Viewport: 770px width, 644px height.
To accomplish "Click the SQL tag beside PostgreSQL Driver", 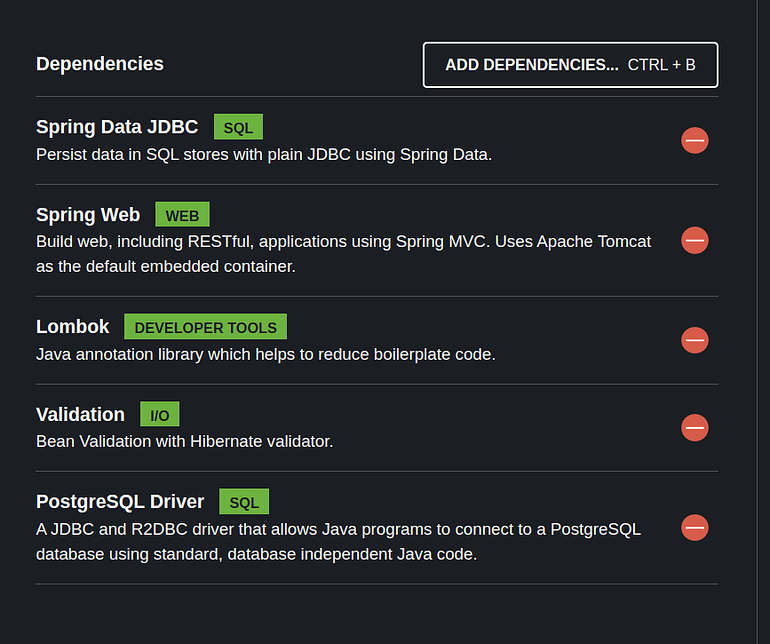I will (x=244, y=502).
